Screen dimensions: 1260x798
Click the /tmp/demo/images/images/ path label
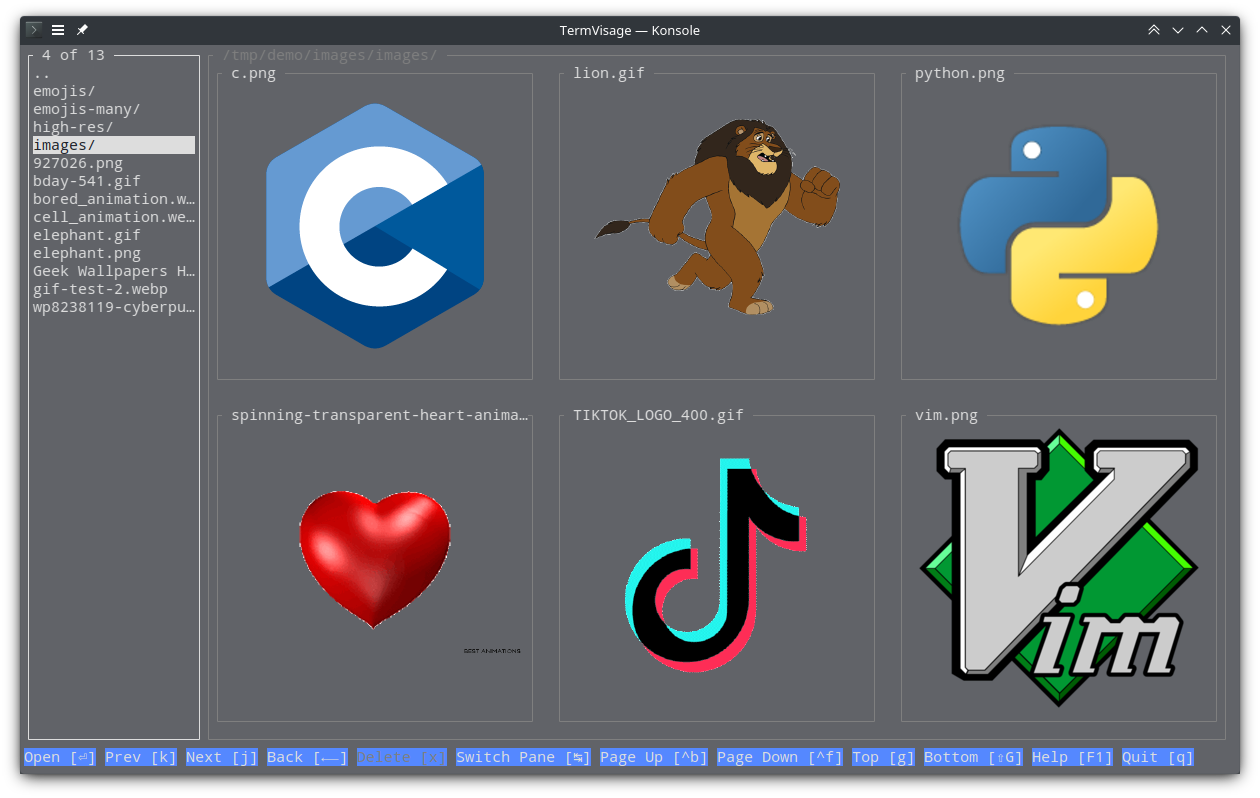coord(330,55)
